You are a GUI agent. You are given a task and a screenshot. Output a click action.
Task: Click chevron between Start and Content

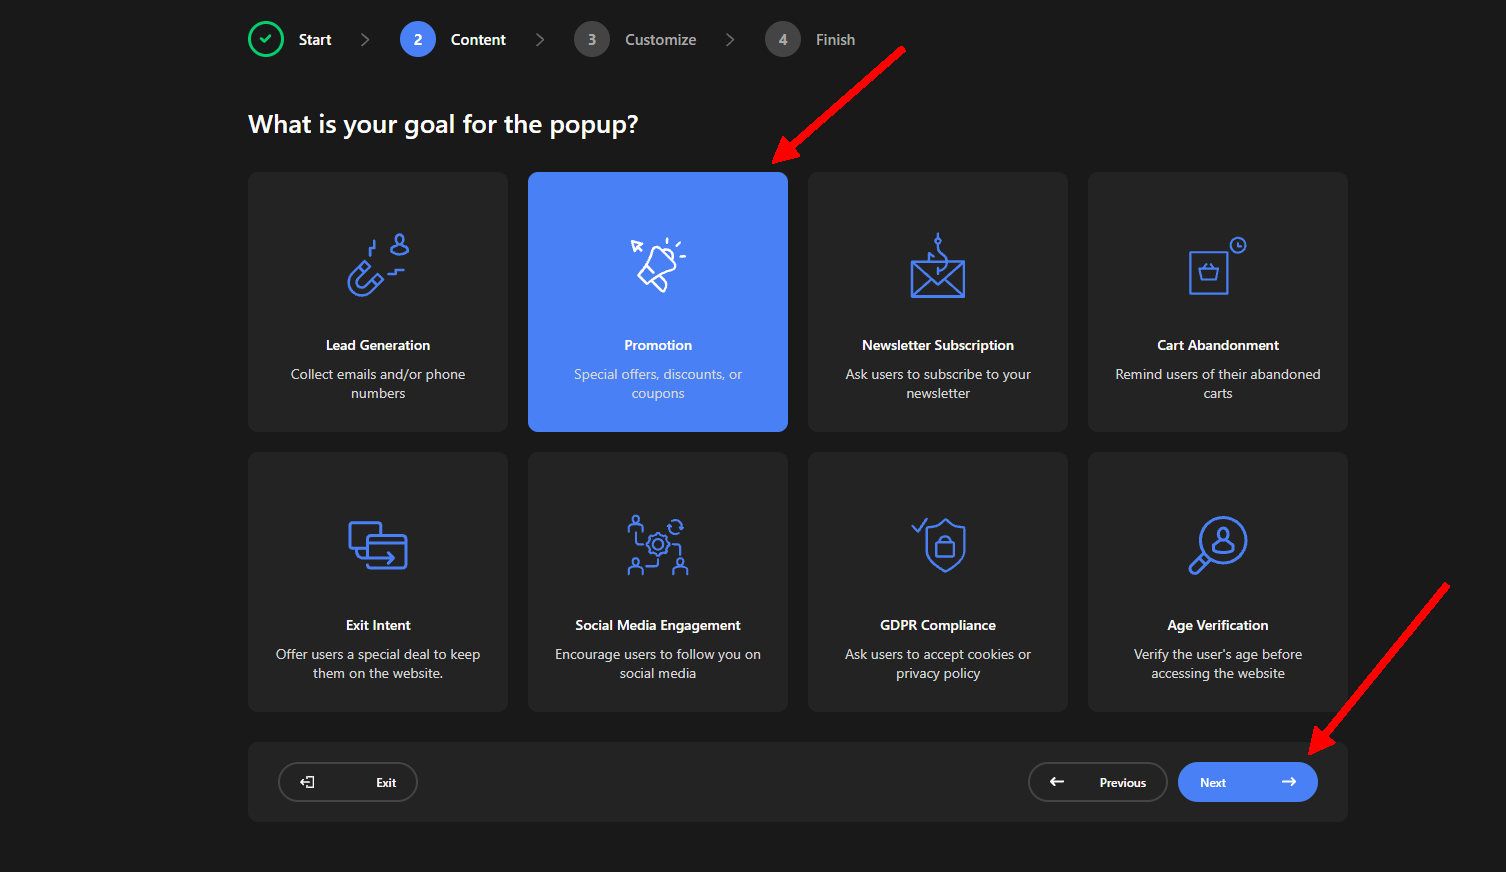click(365, 39)
